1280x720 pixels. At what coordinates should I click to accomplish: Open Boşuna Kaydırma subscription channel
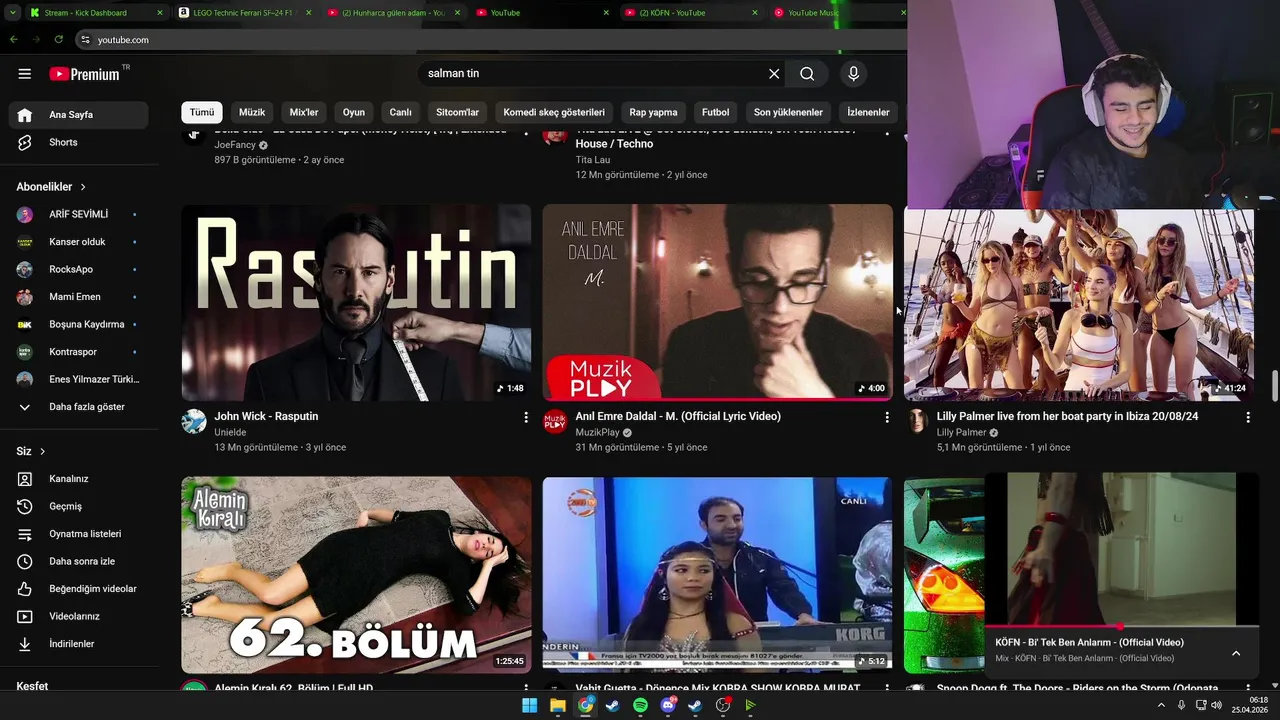click(78, 324)
